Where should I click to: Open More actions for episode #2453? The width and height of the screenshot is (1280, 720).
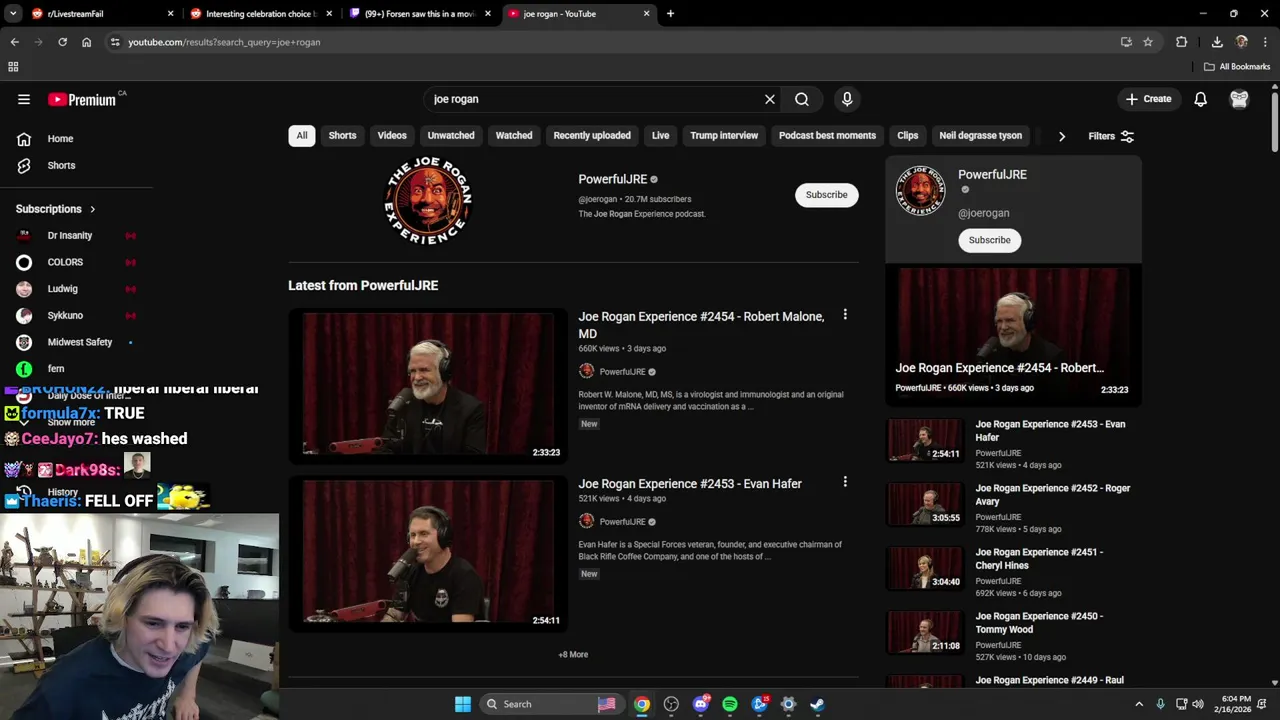pos(845,482)
